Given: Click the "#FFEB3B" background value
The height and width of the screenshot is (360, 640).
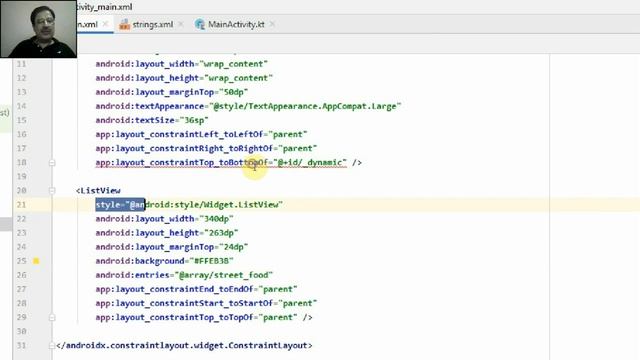Looking at the screenshot, I should click(x=211, y=261).
